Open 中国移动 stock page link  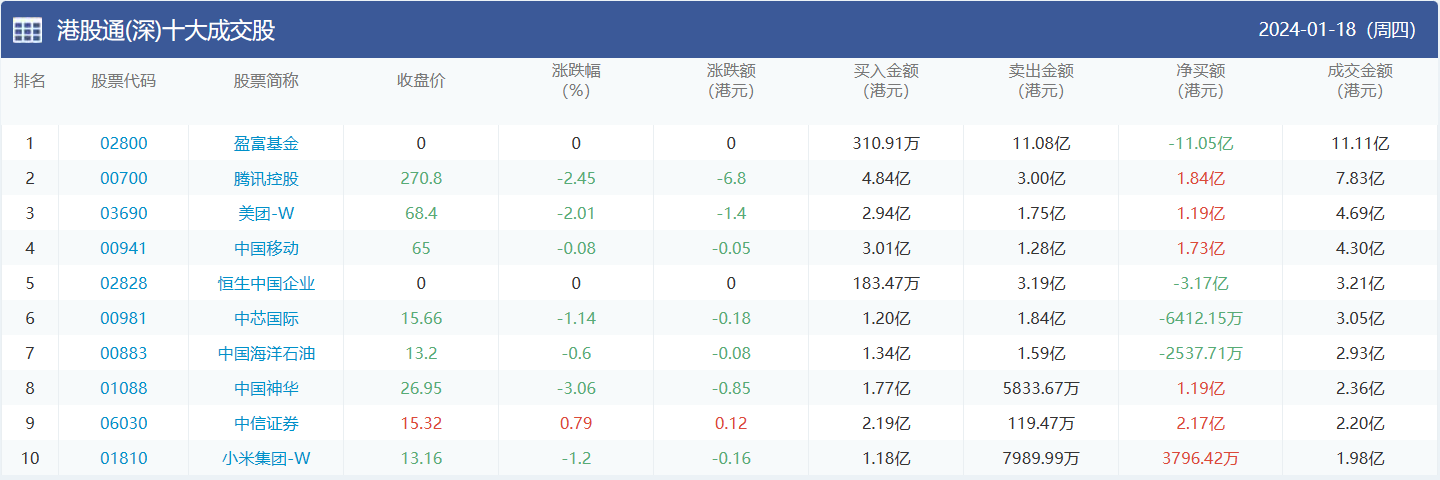[x=266, y=248]
